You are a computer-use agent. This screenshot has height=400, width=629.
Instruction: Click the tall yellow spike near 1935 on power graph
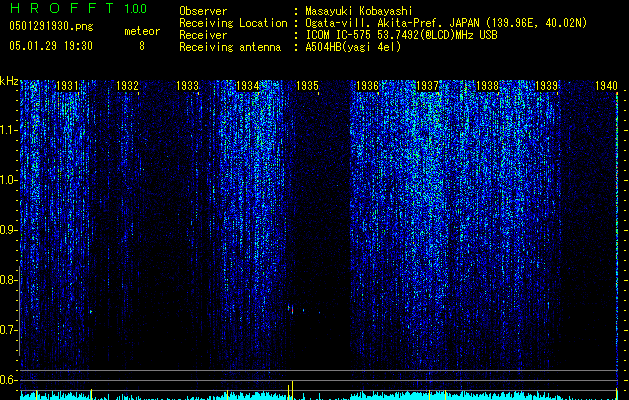[292, 390]
